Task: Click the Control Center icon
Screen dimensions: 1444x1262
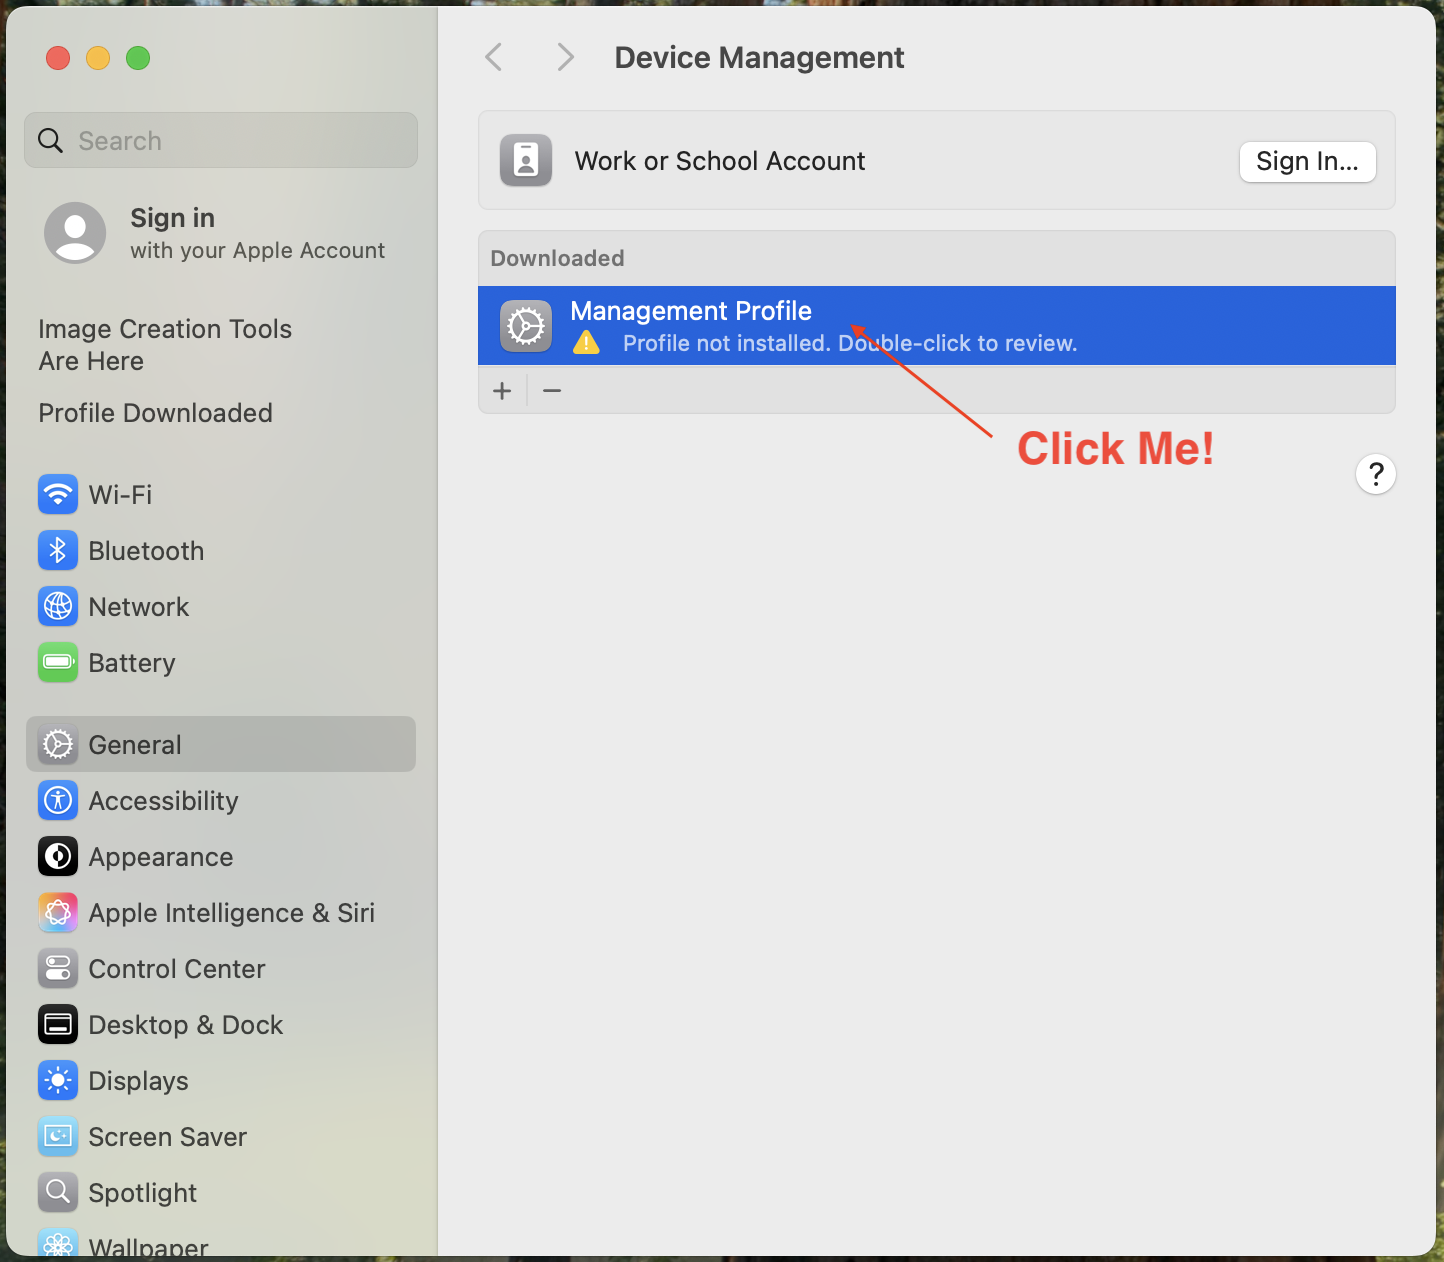Action: tap(58, 968)
